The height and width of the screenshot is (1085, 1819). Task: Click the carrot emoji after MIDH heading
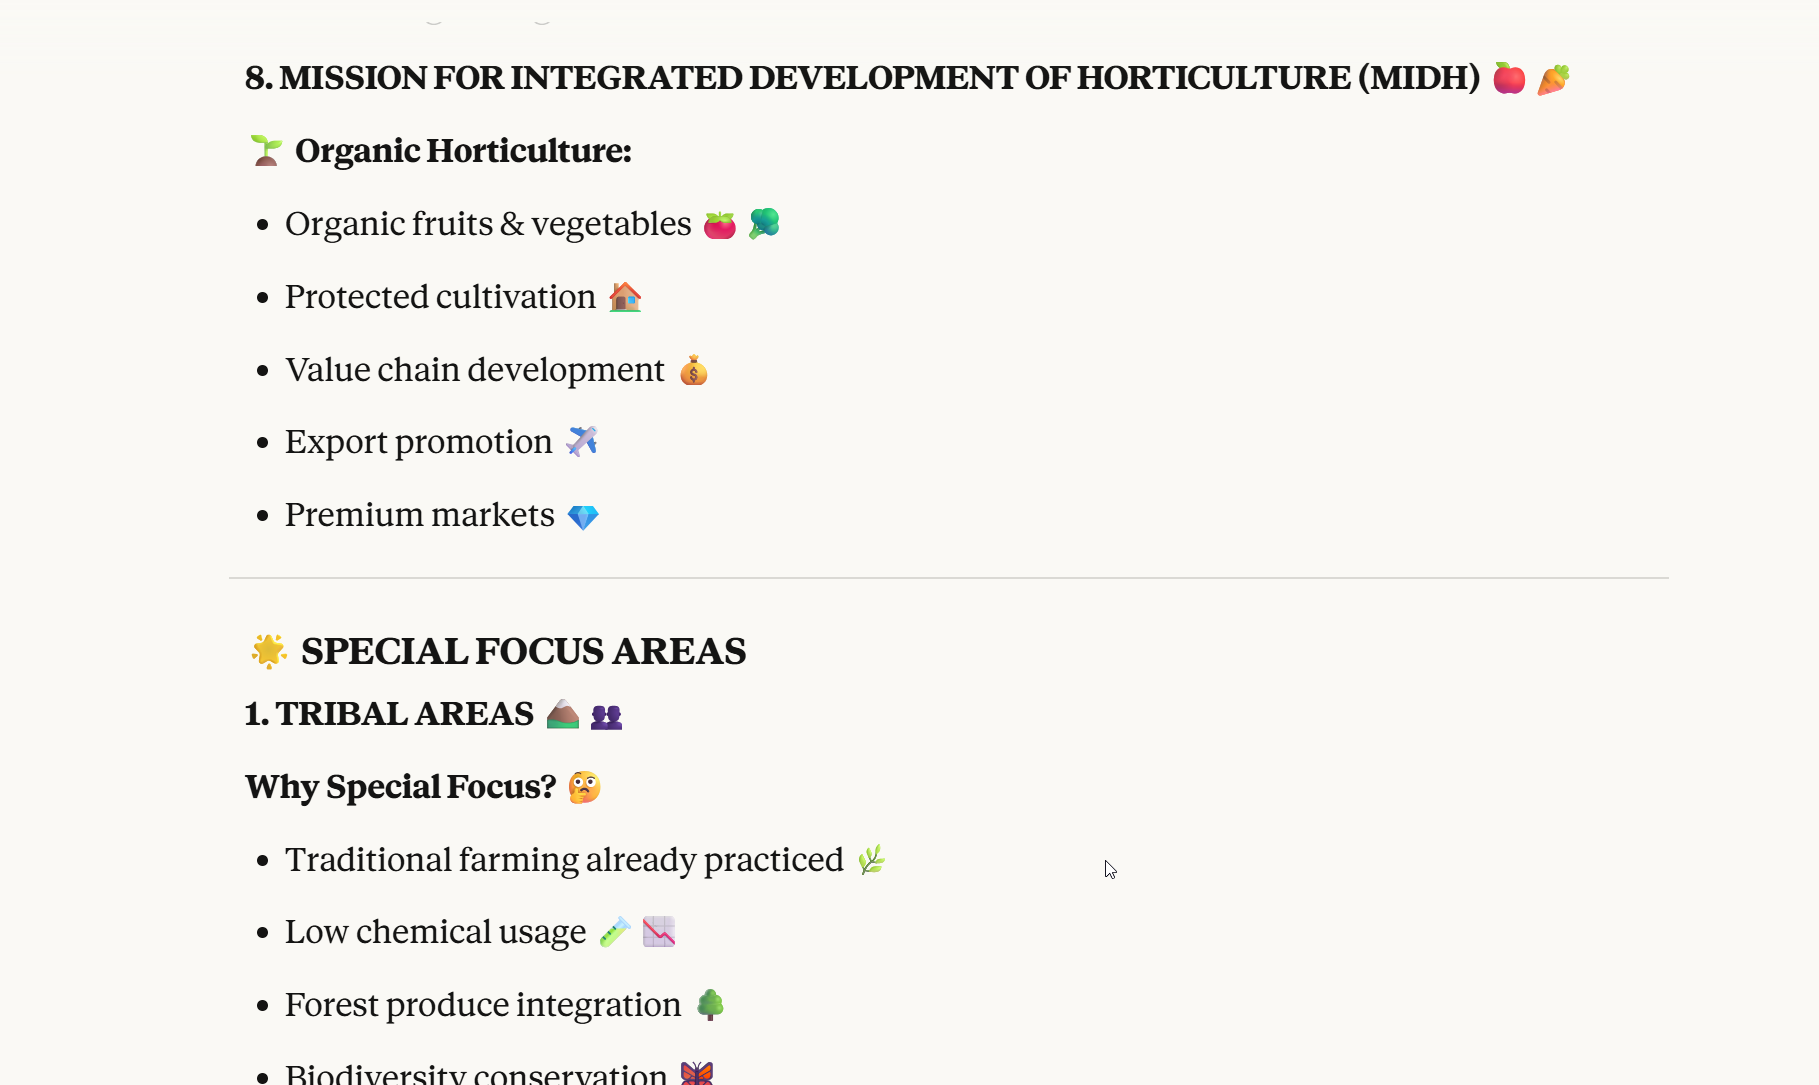pyautogui.click(x=1553, y=79)
